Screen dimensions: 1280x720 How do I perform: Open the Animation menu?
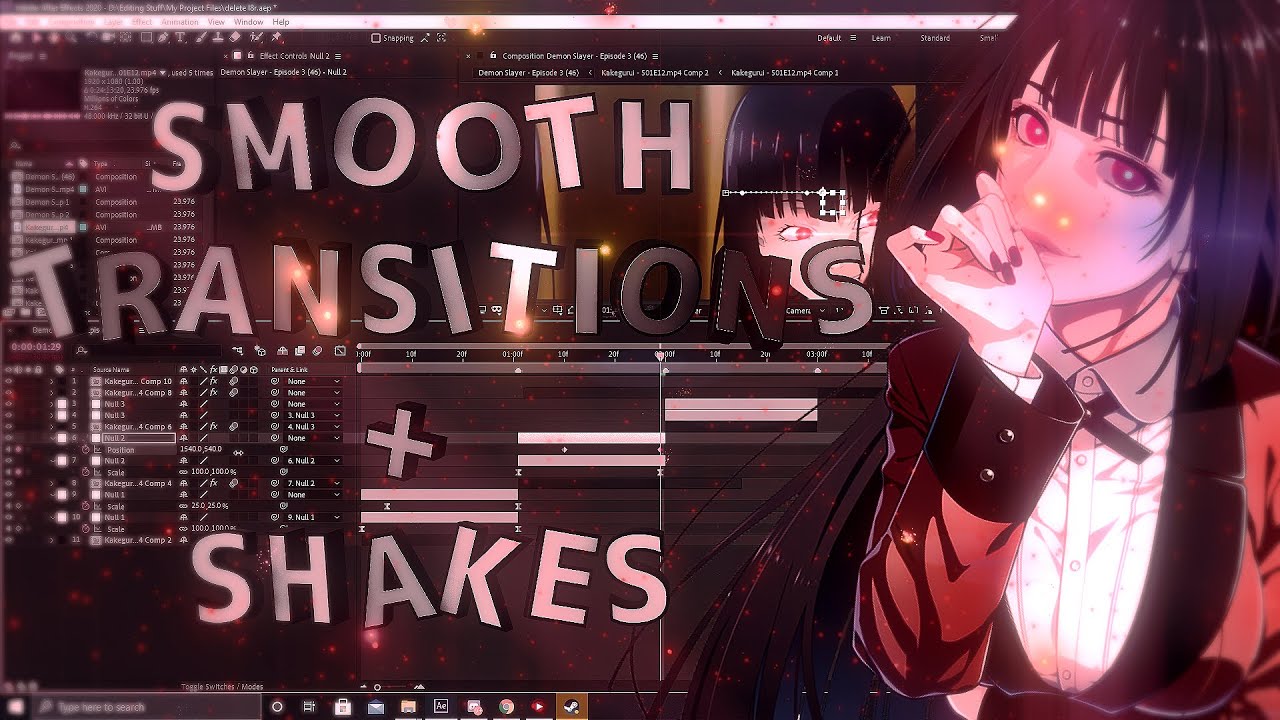[180, 22]
